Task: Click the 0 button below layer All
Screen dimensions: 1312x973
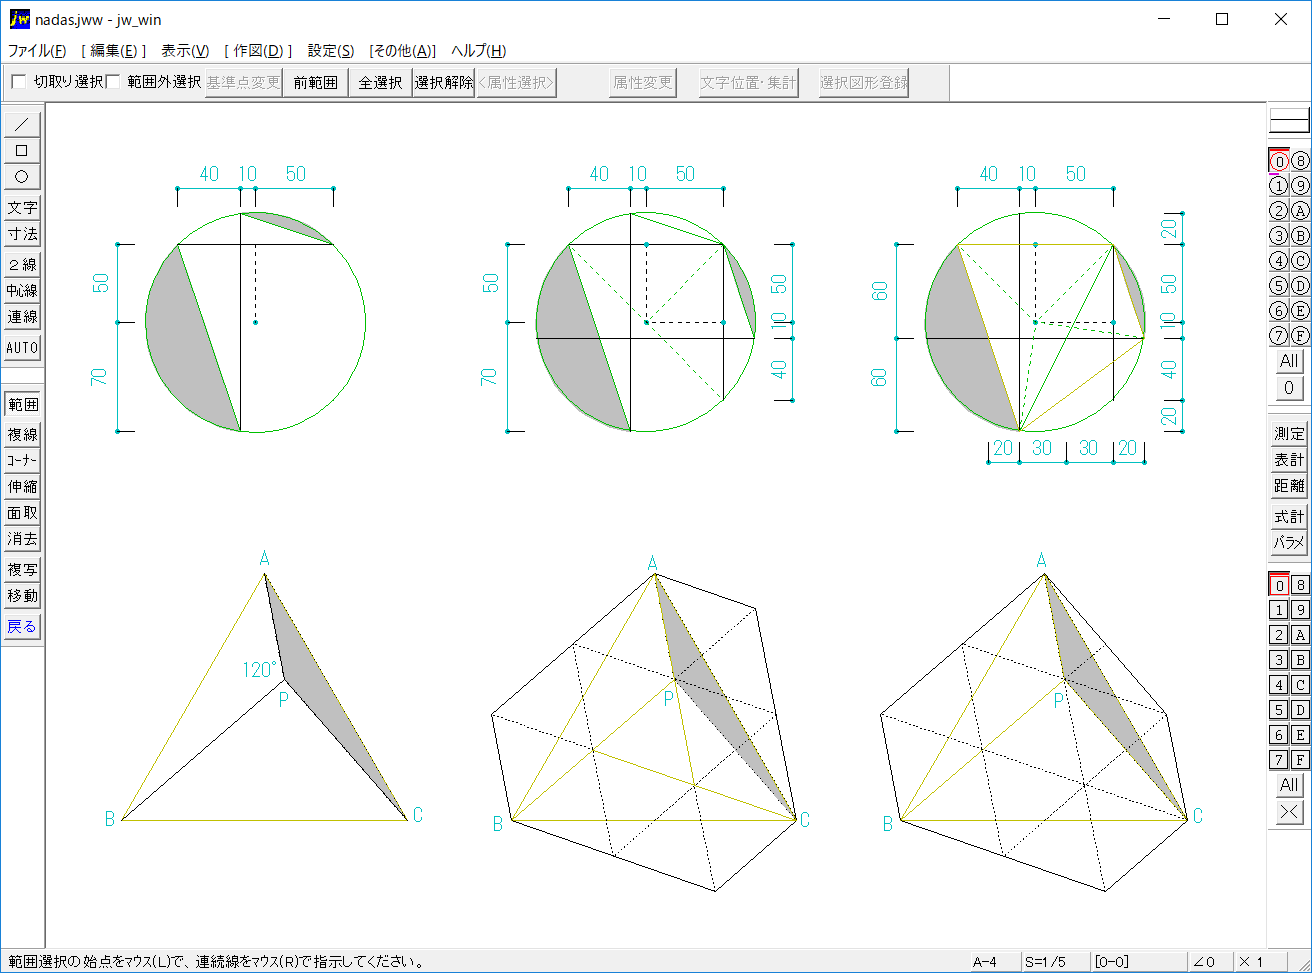Action: click(x=1289, y=387)
